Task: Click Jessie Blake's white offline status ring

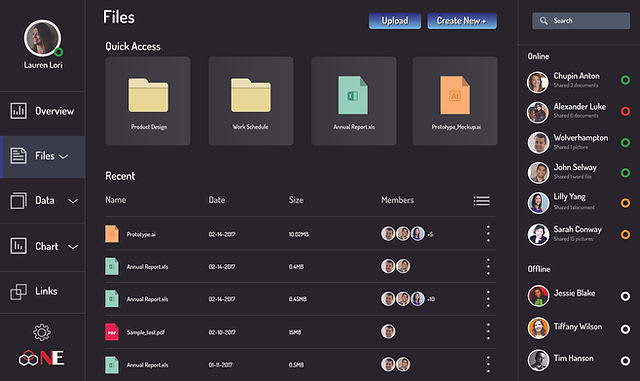Action: [625, 296]
